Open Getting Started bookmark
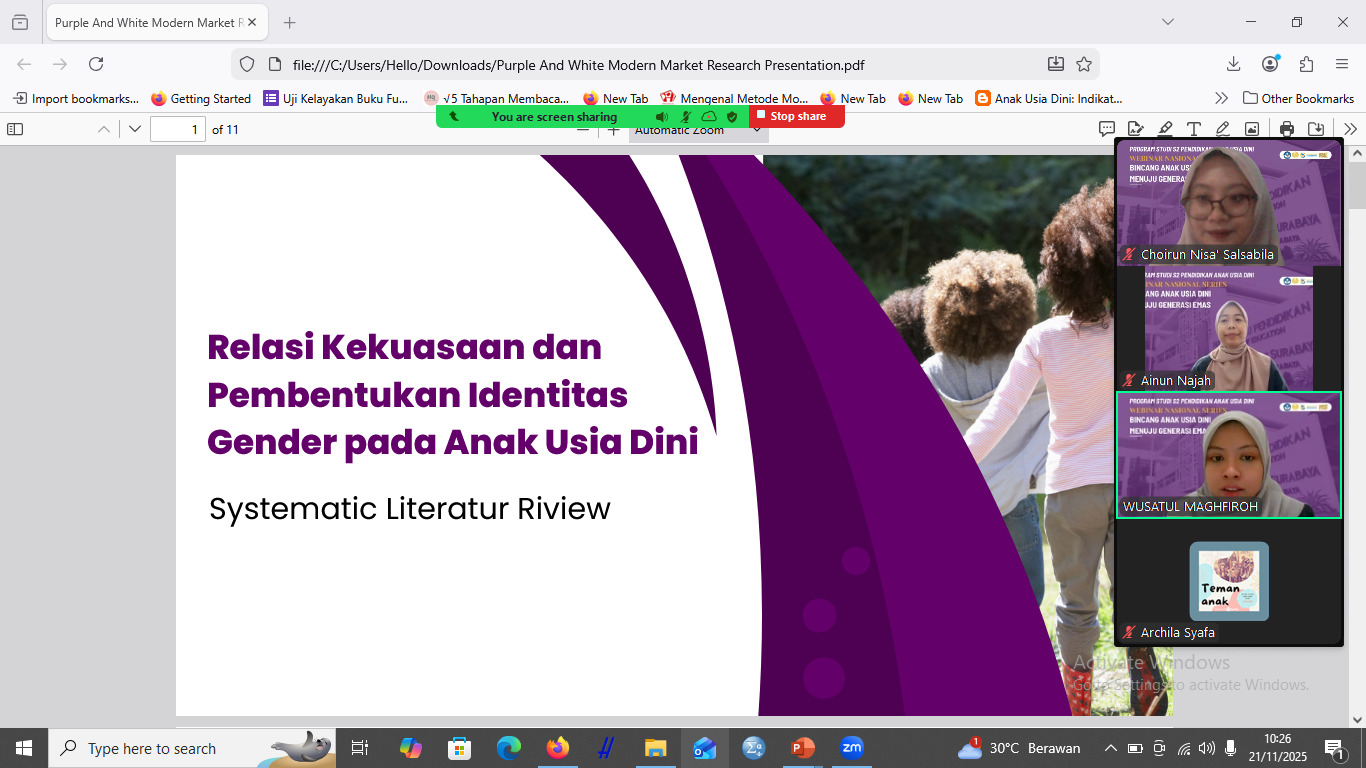Screen dimensions: 1366x768 pos(200,98)
